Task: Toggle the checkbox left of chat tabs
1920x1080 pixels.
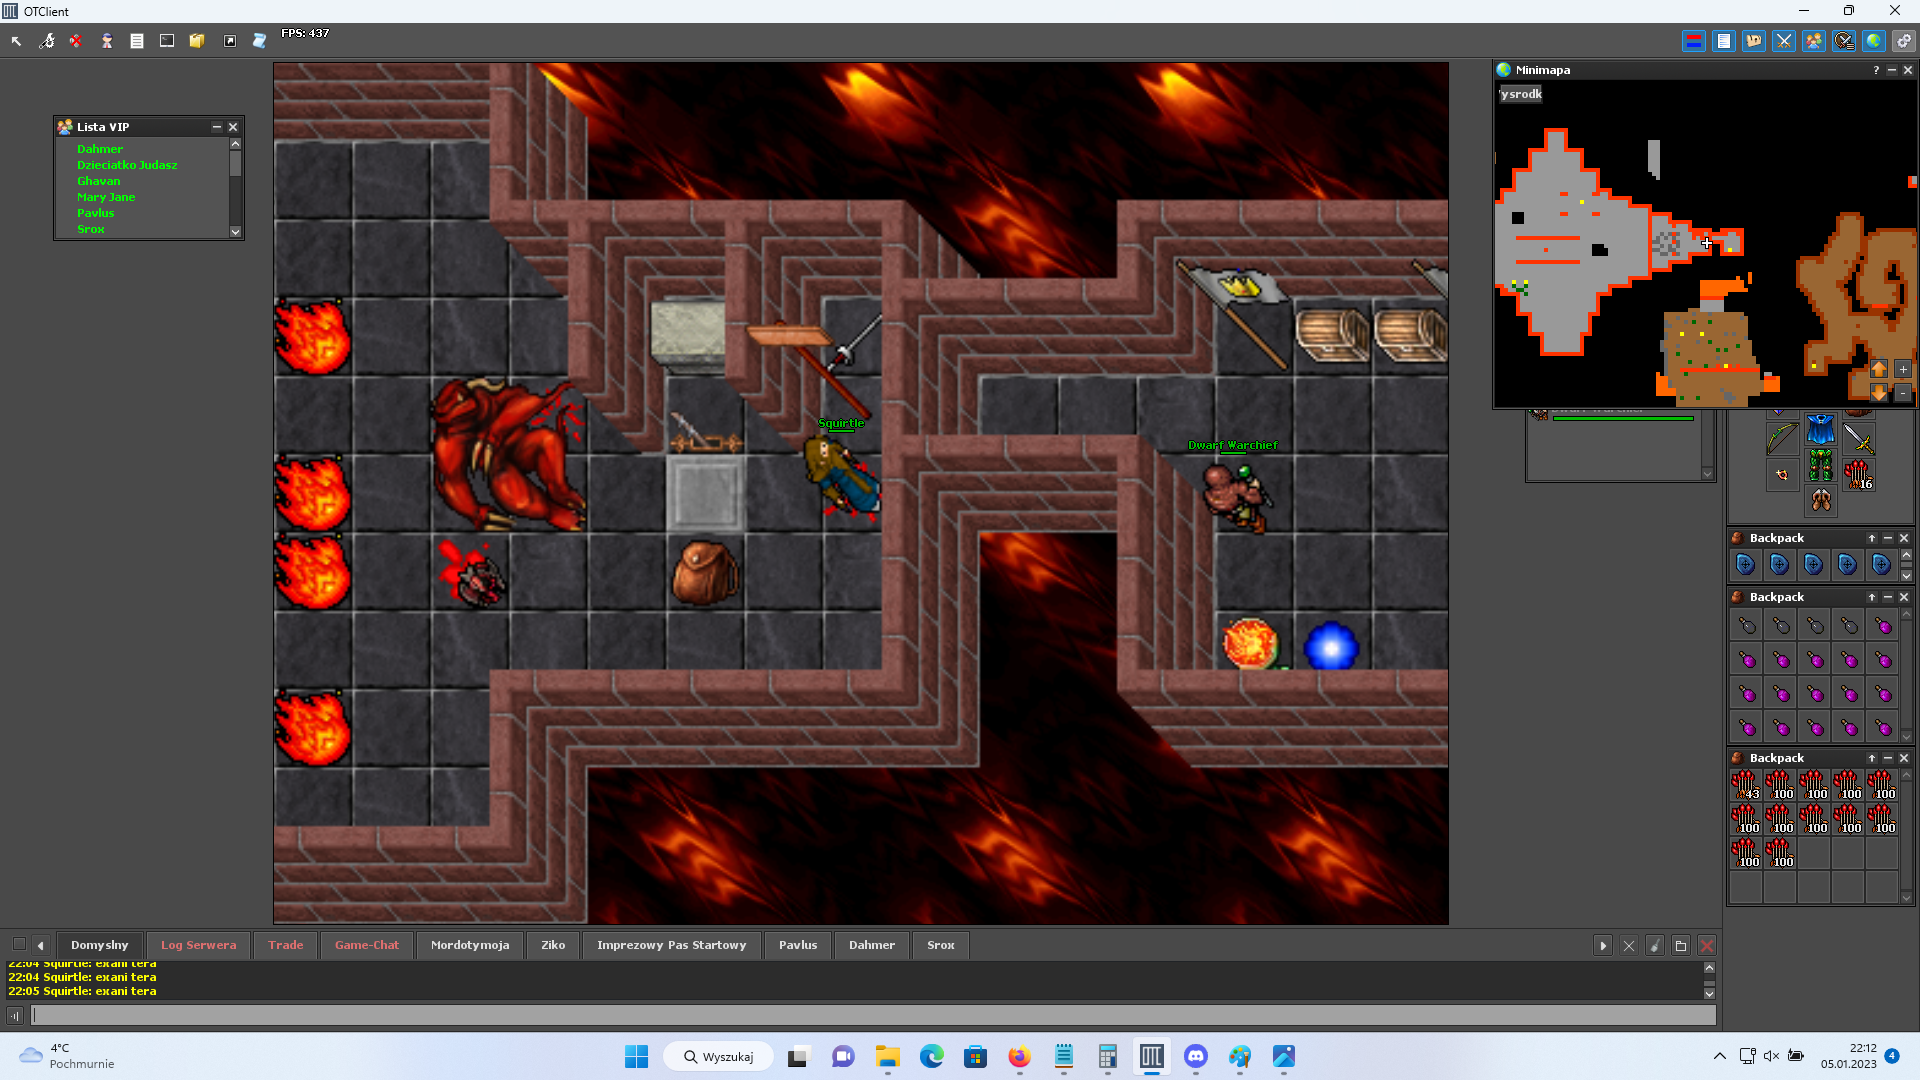Action: tap(19, 944)
